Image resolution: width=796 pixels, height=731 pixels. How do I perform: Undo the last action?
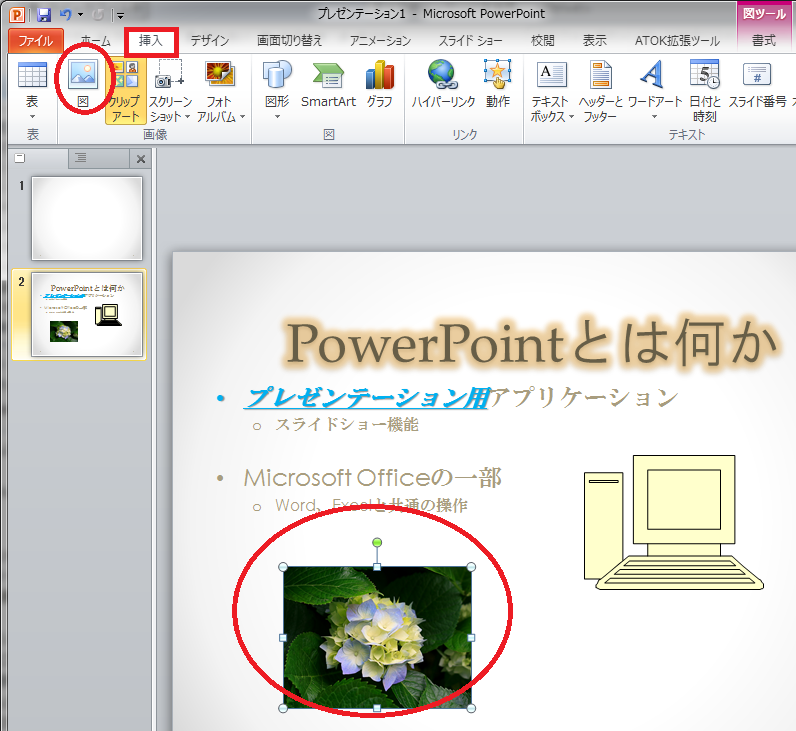pos(65,15)
